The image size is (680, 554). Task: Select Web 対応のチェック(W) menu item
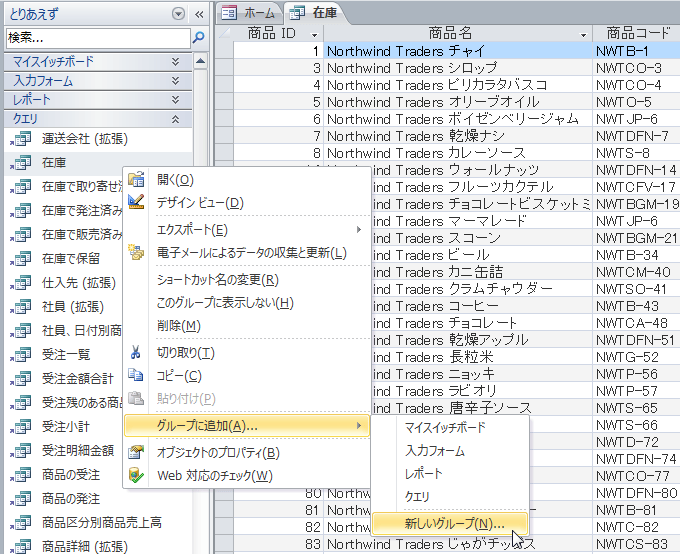(x=247, y=475)
